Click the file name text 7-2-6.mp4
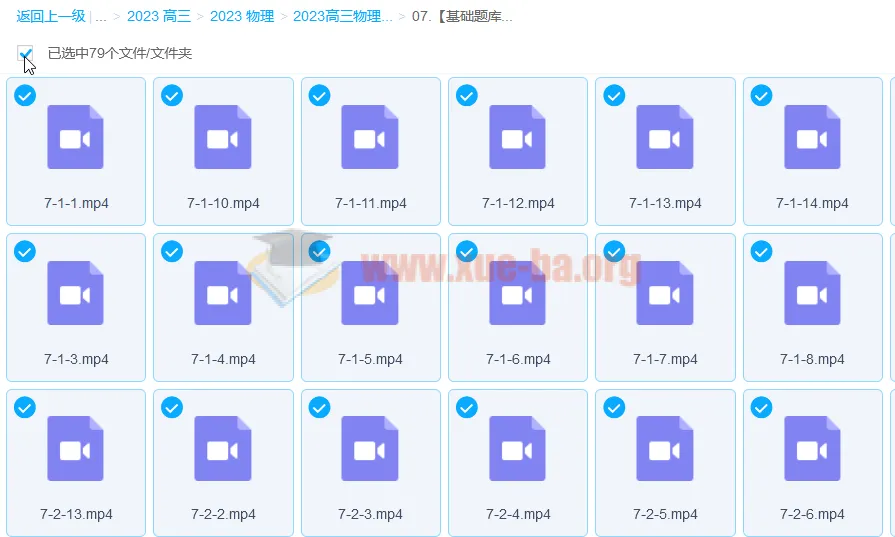The height and width of the screenshot is (537, 895). coord(812,514)
